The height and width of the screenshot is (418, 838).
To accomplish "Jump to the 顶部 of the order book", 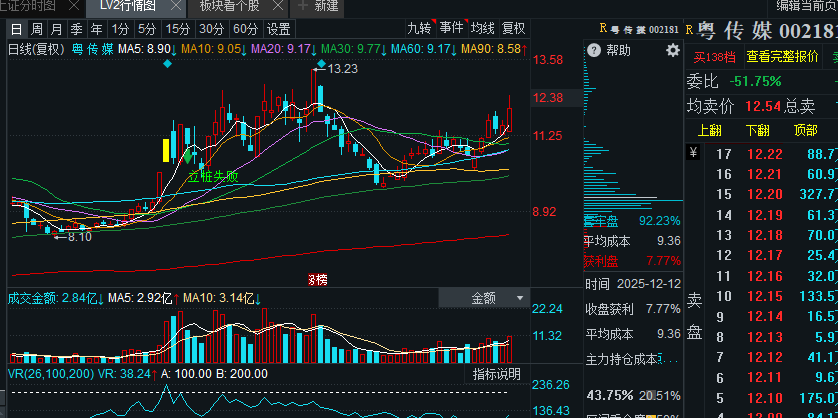I will [805, 130].
